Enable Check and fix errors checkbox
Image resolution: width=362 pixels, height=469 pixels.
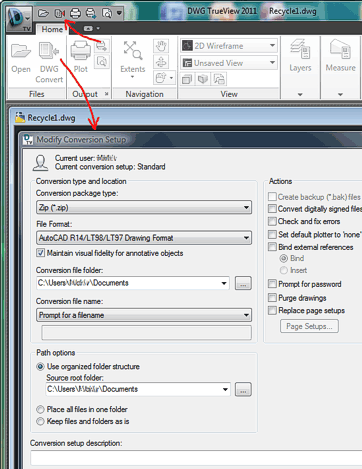(272, 221)
